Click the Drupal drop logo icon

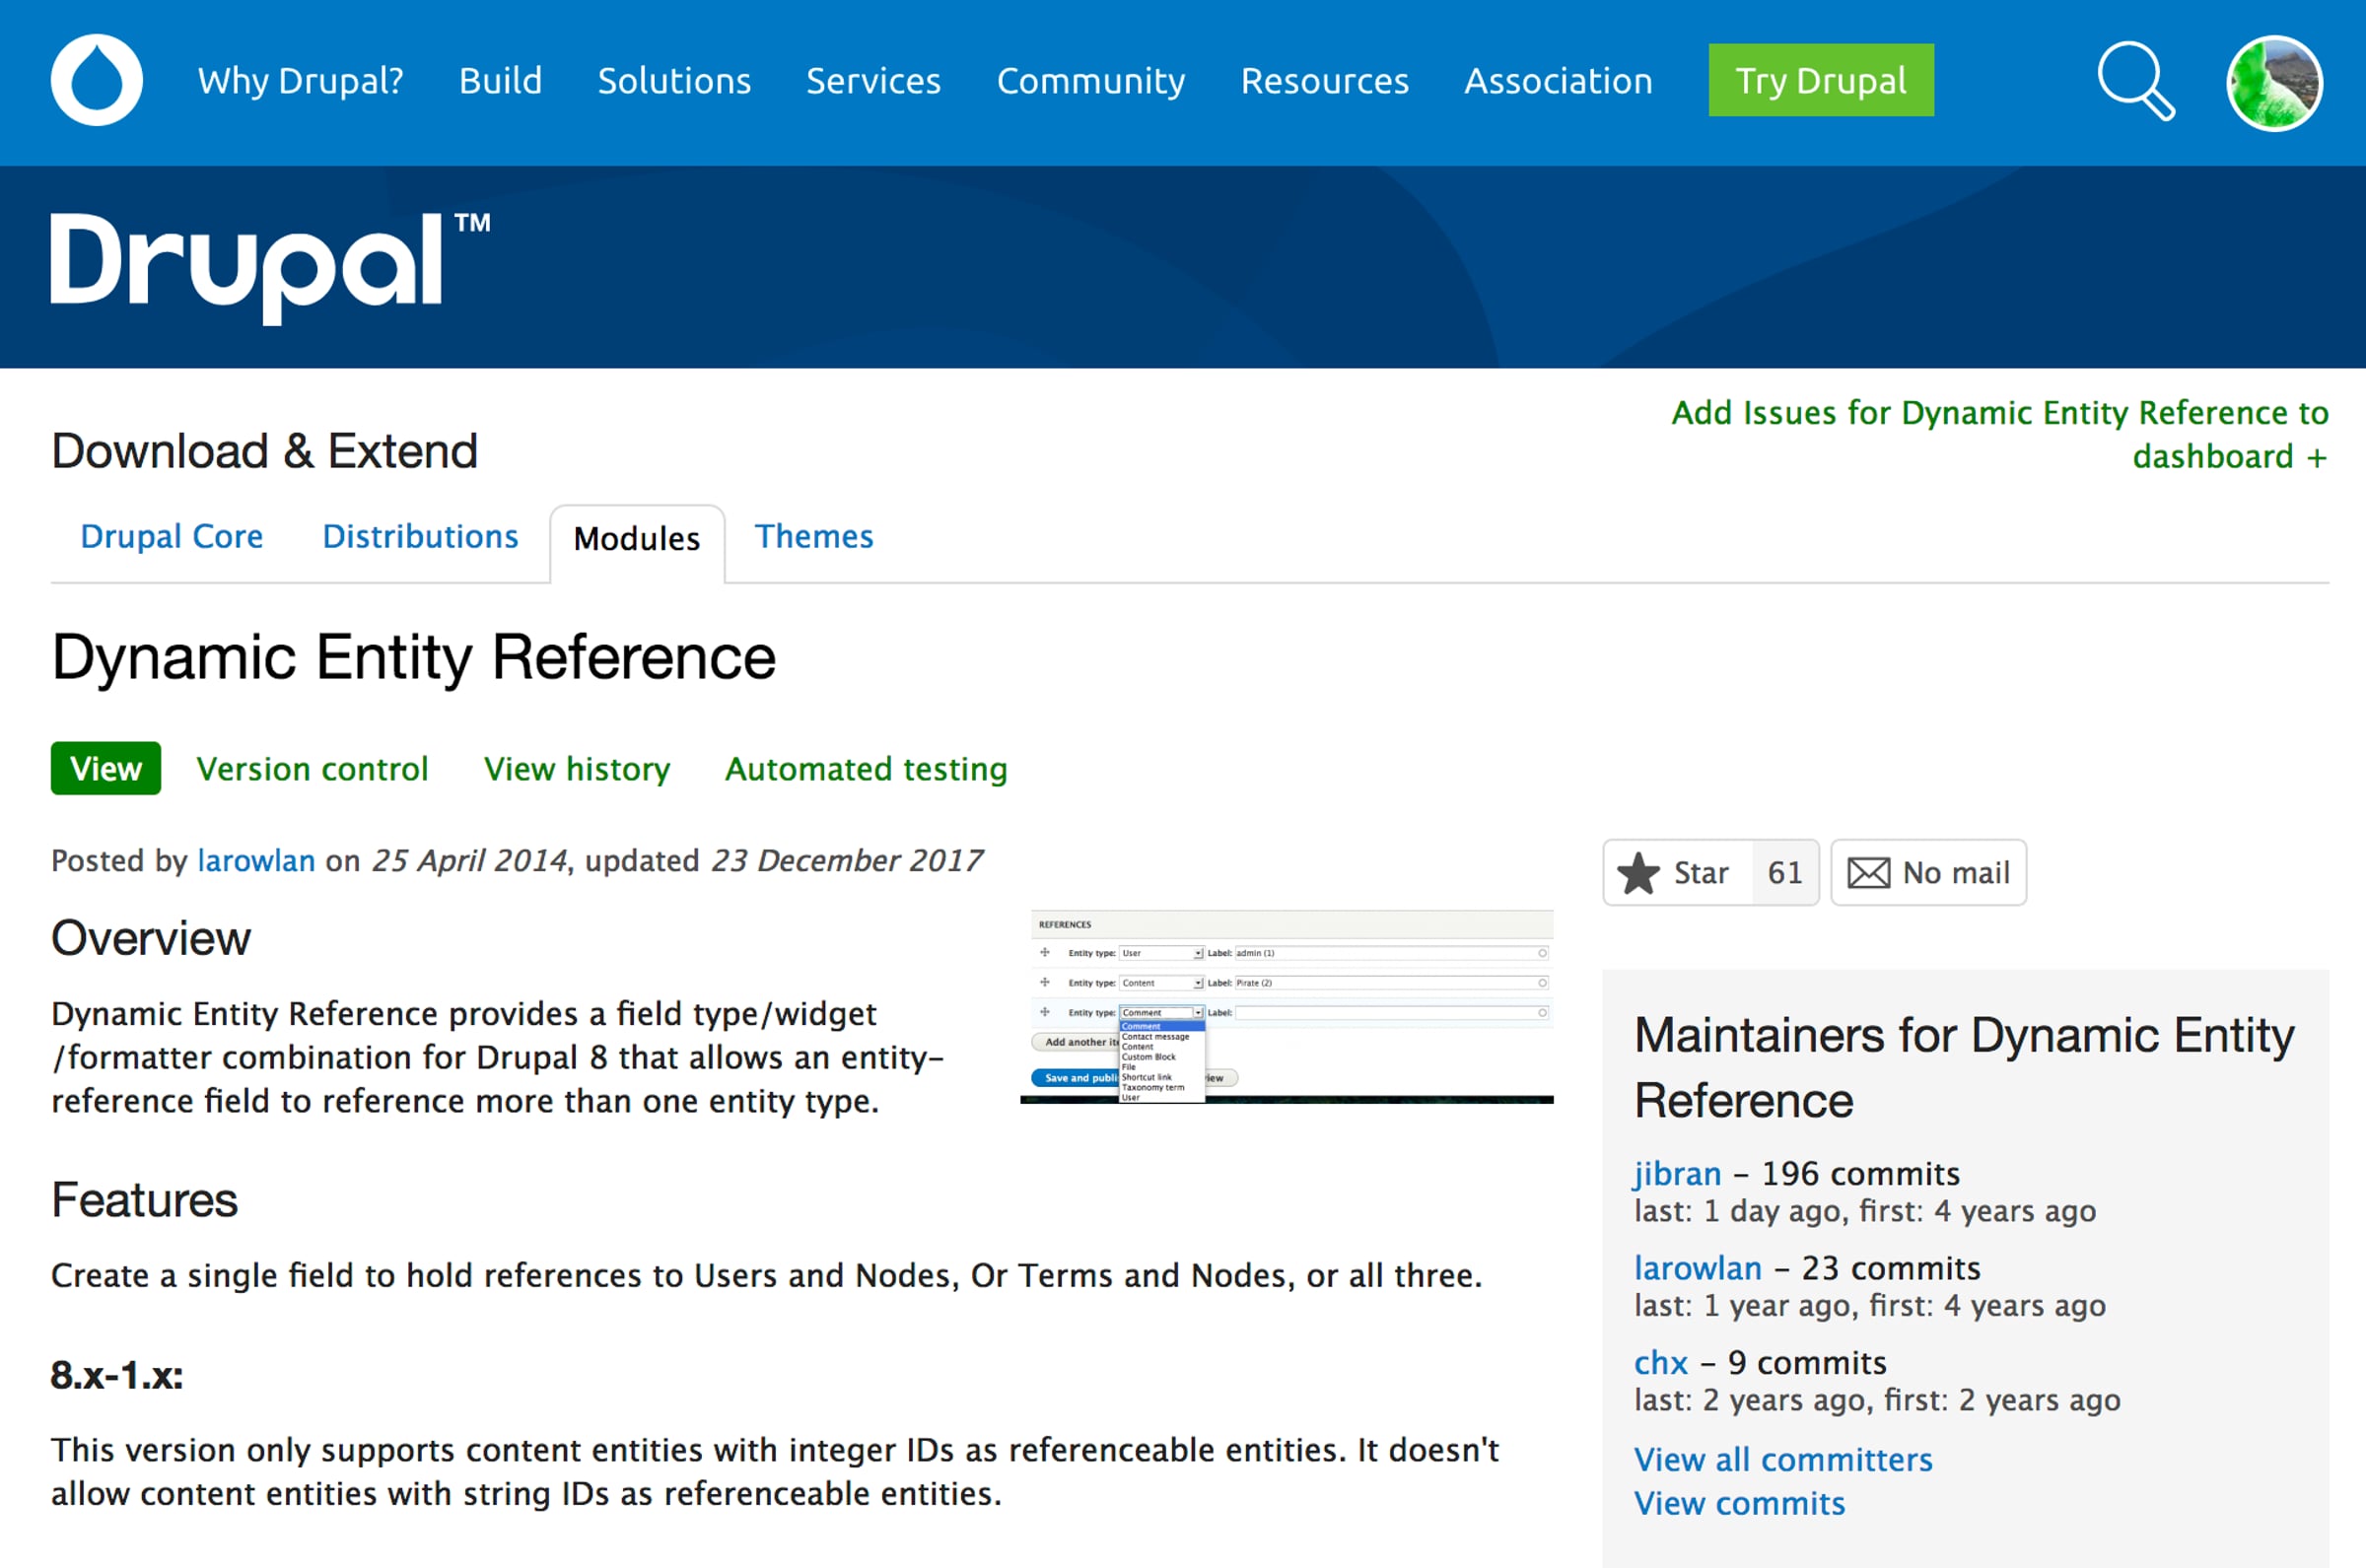tap(97, 80)
